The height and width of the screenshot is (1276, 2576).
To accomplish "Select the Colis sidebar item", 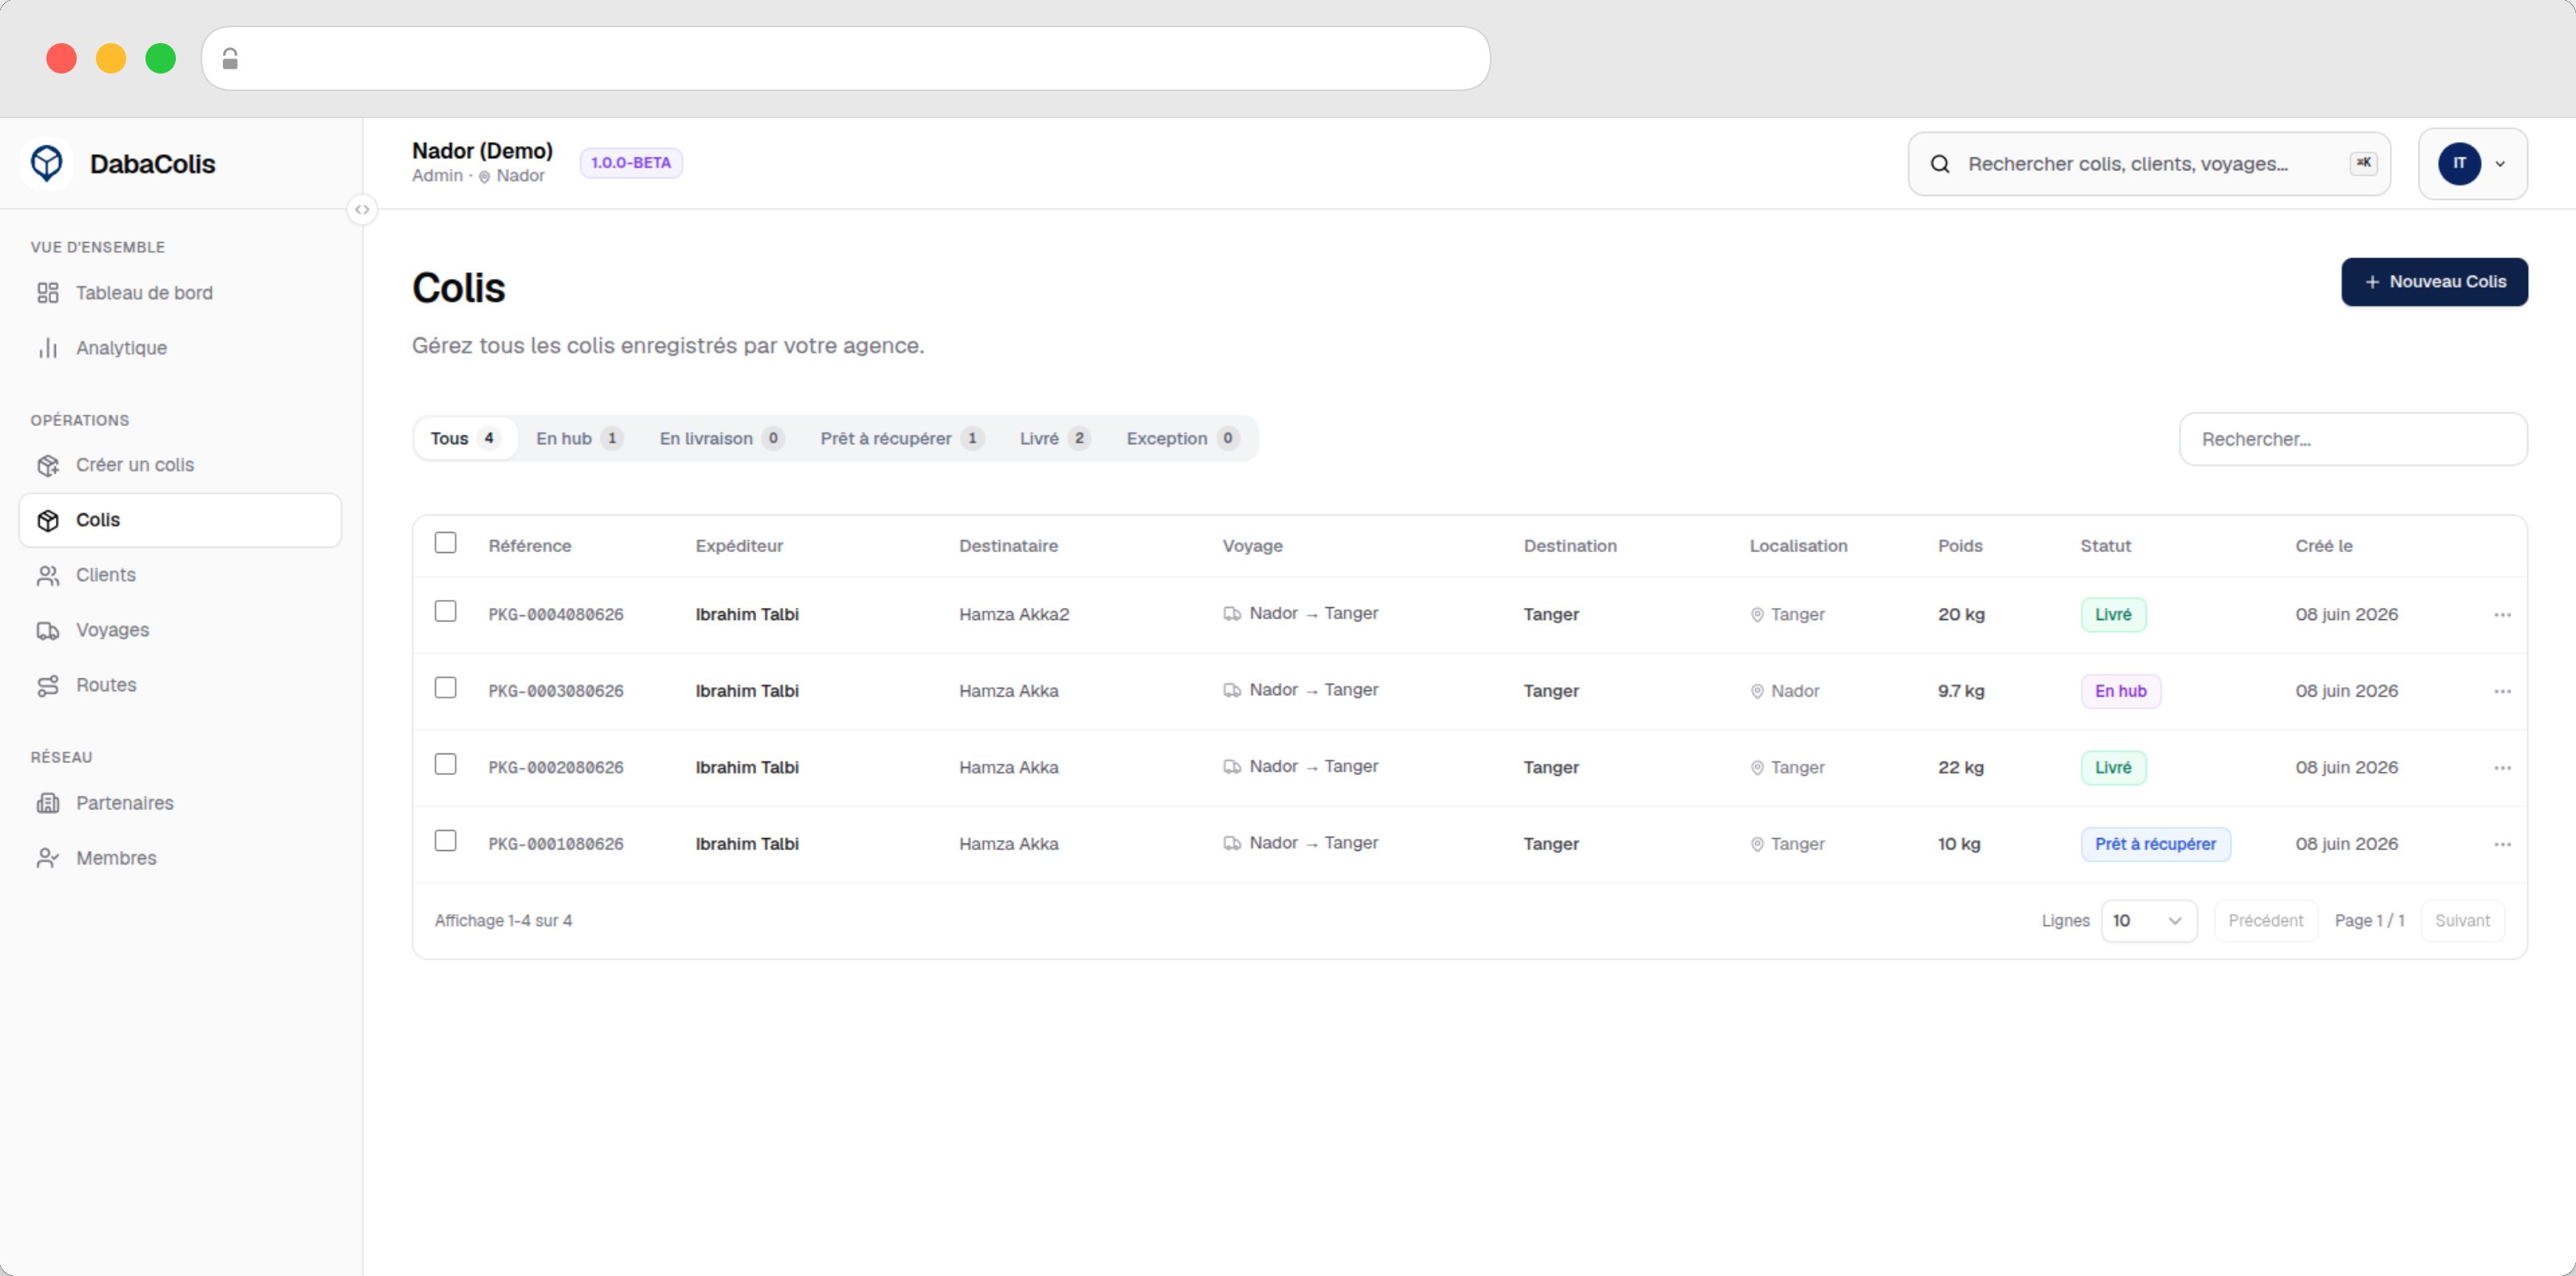I will click(180, 520).
